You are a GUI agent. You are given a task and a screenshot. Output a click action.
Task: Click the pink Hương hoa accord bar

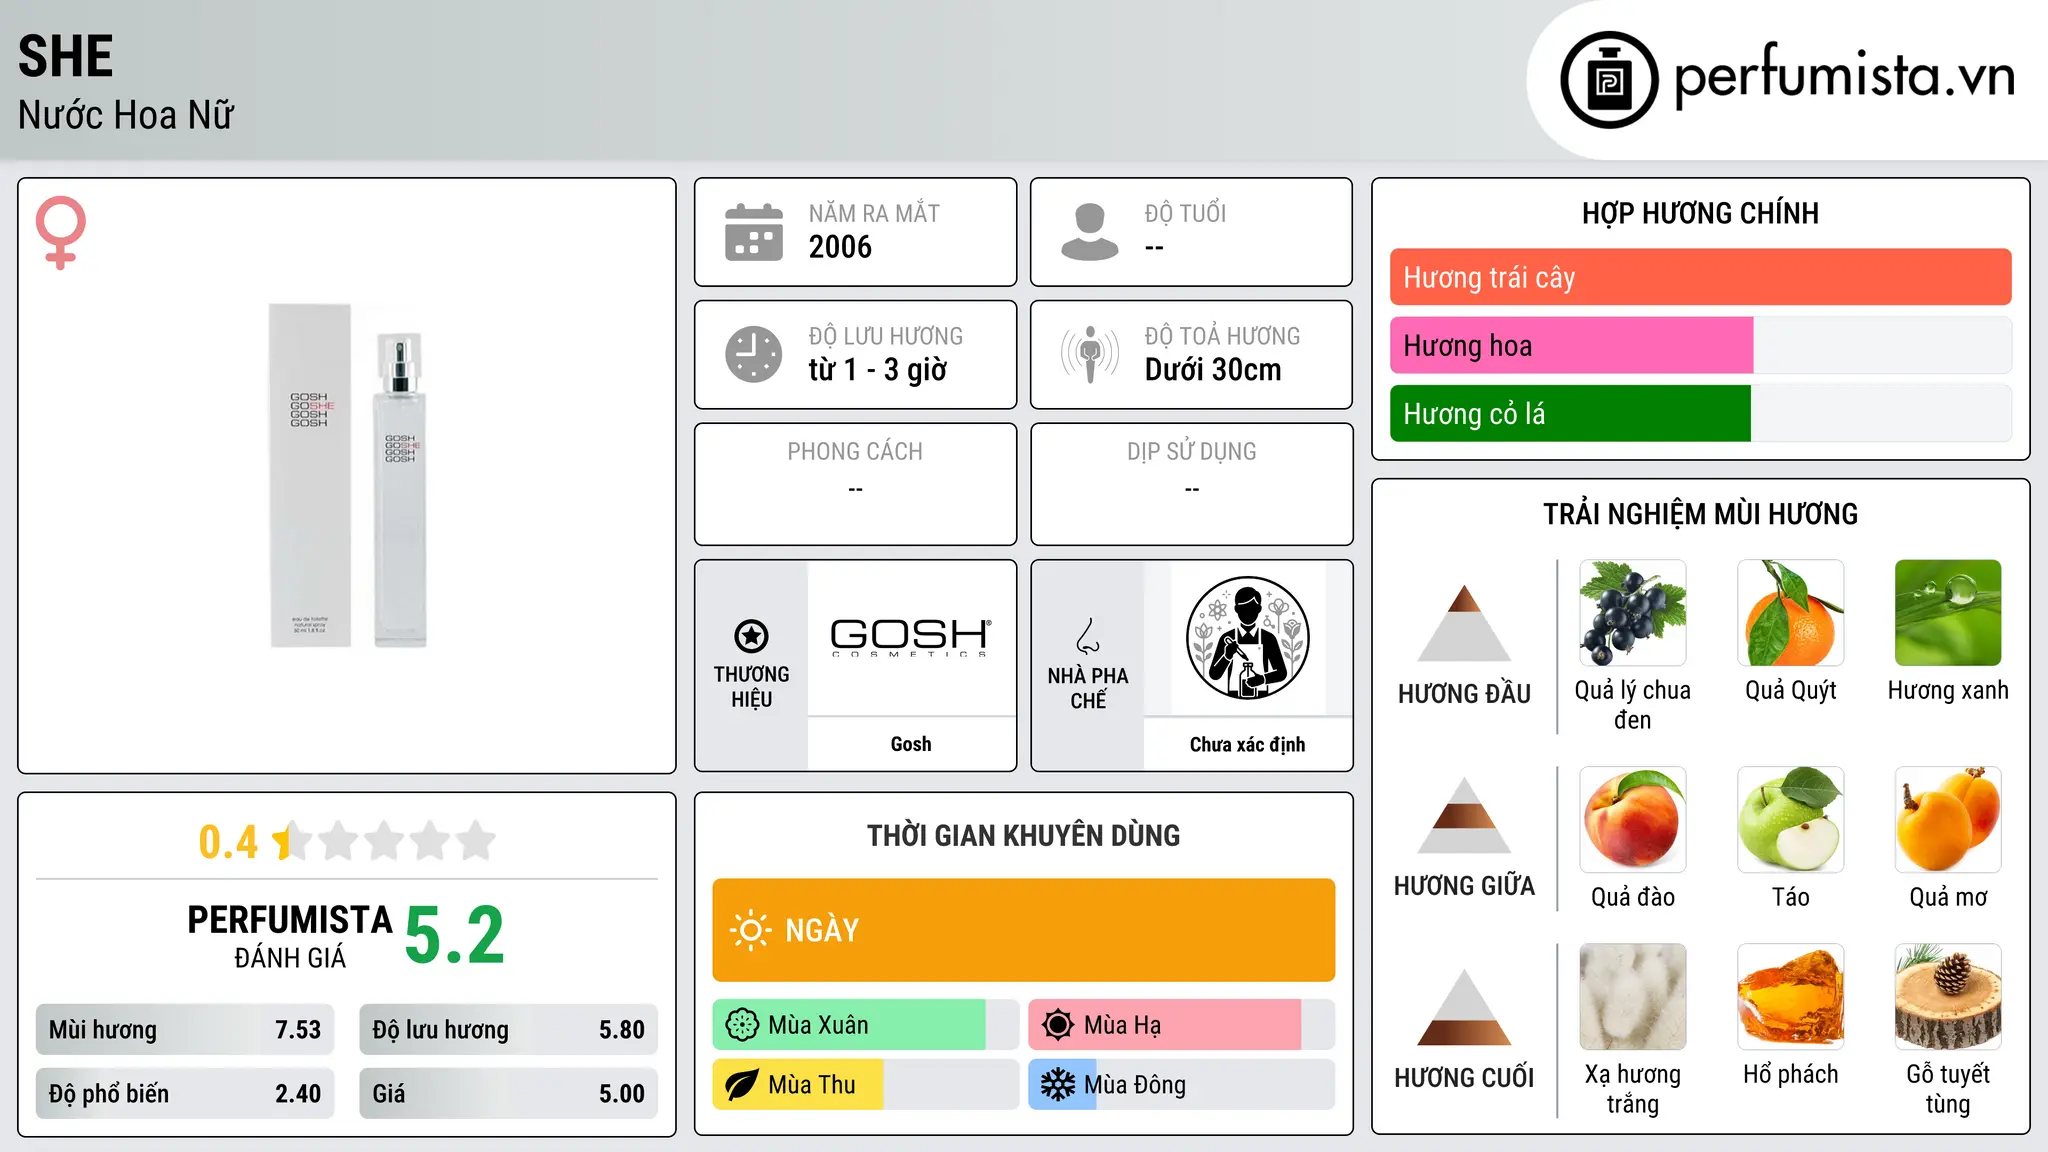pos(1571,345)
